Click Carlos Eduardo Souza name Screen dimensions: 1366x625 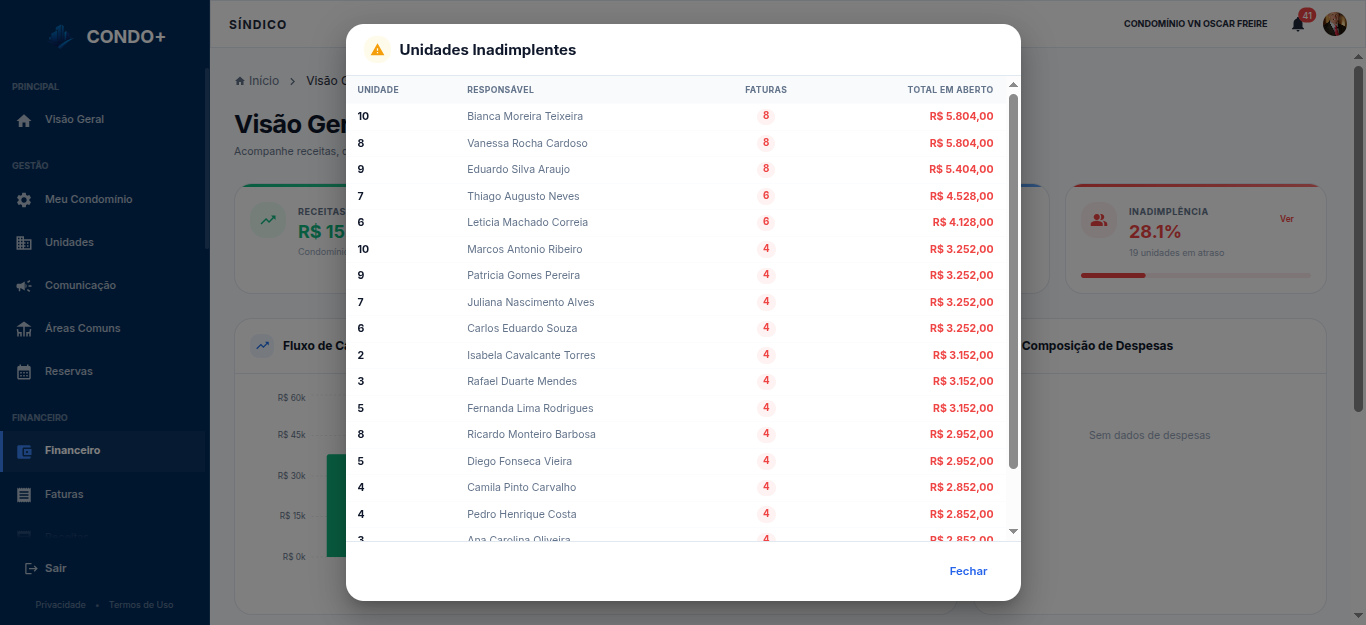coord(522,329)
